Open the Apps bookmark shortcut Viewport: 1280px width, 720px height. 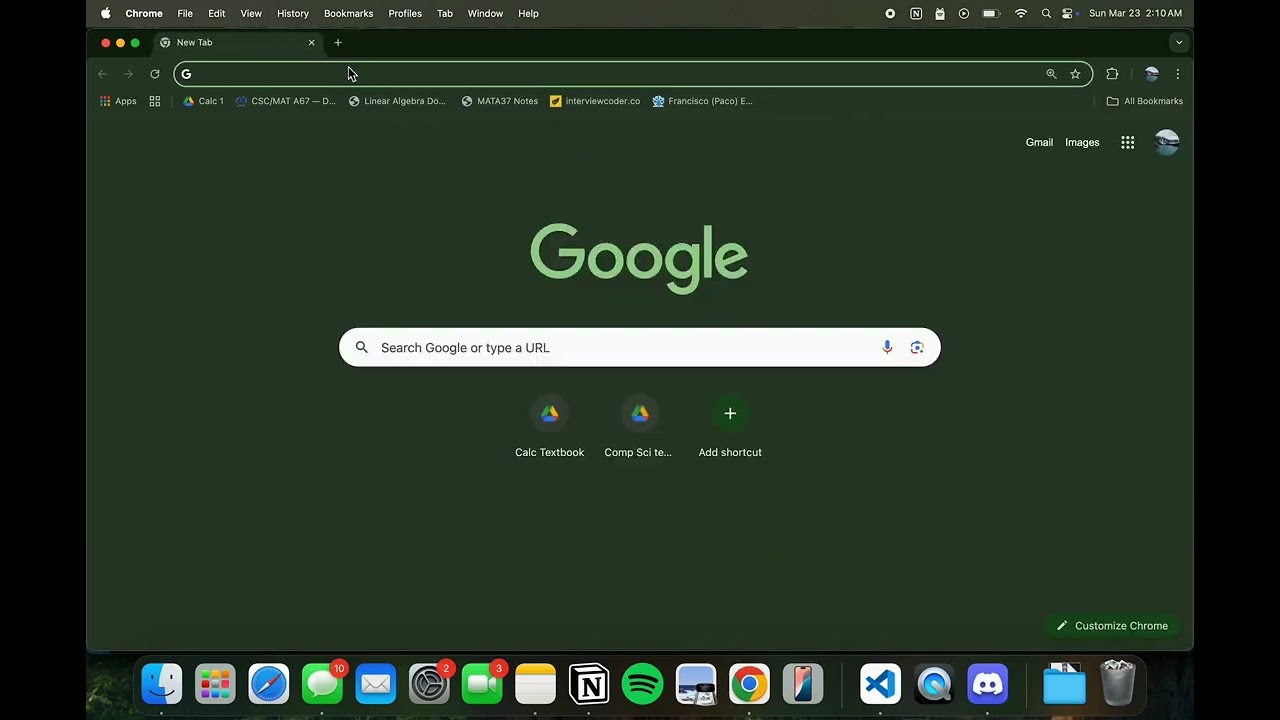click(x=118, y=101)
